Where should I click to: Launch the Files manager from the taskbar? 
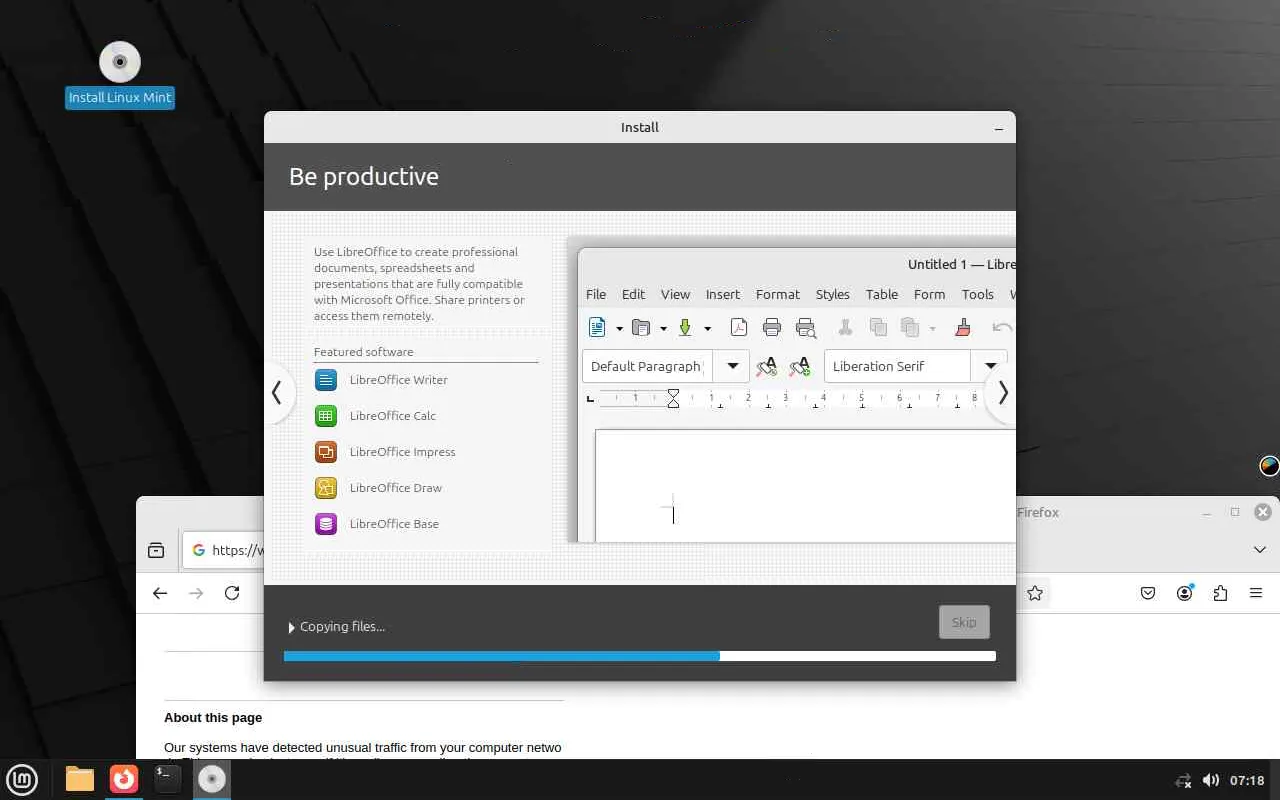(80, 779)
